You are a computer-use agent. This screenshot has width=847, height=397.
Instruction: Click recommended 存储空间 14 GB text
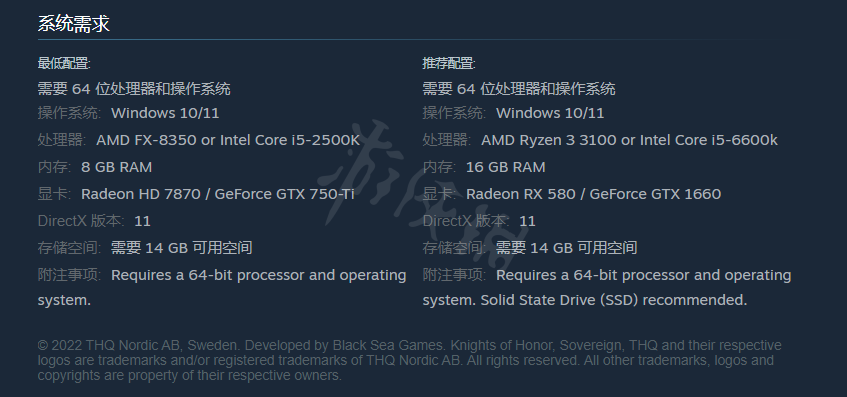(x=567, y=248)
